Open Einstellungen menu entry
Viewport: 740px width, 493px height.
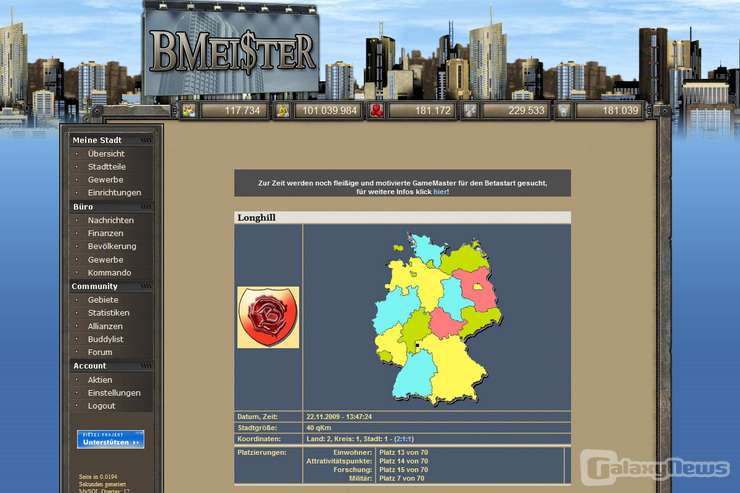pos(114,393)
